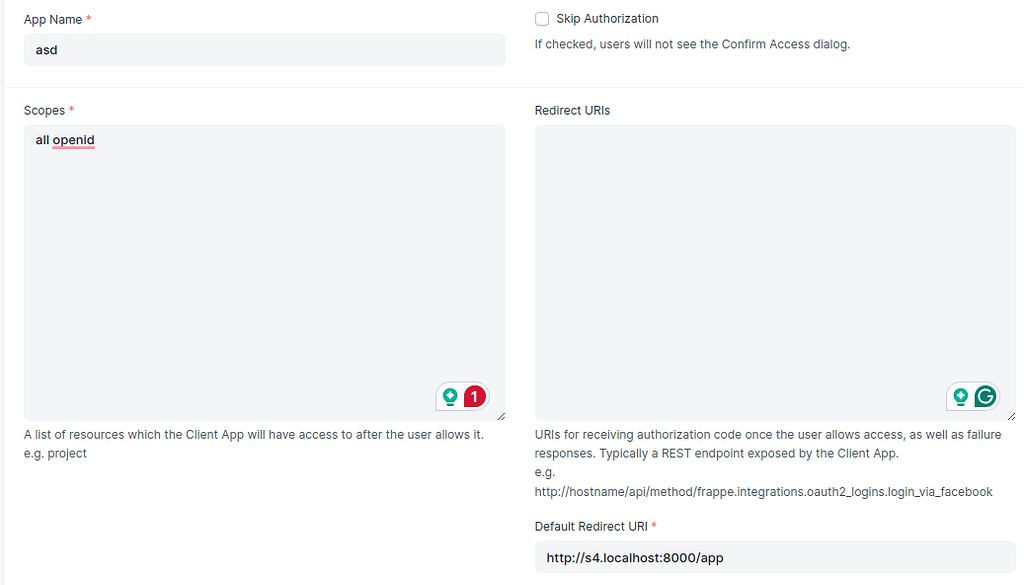
Task: Click the Confirm Access dialog help text
Action: click(x=692, y=44)
